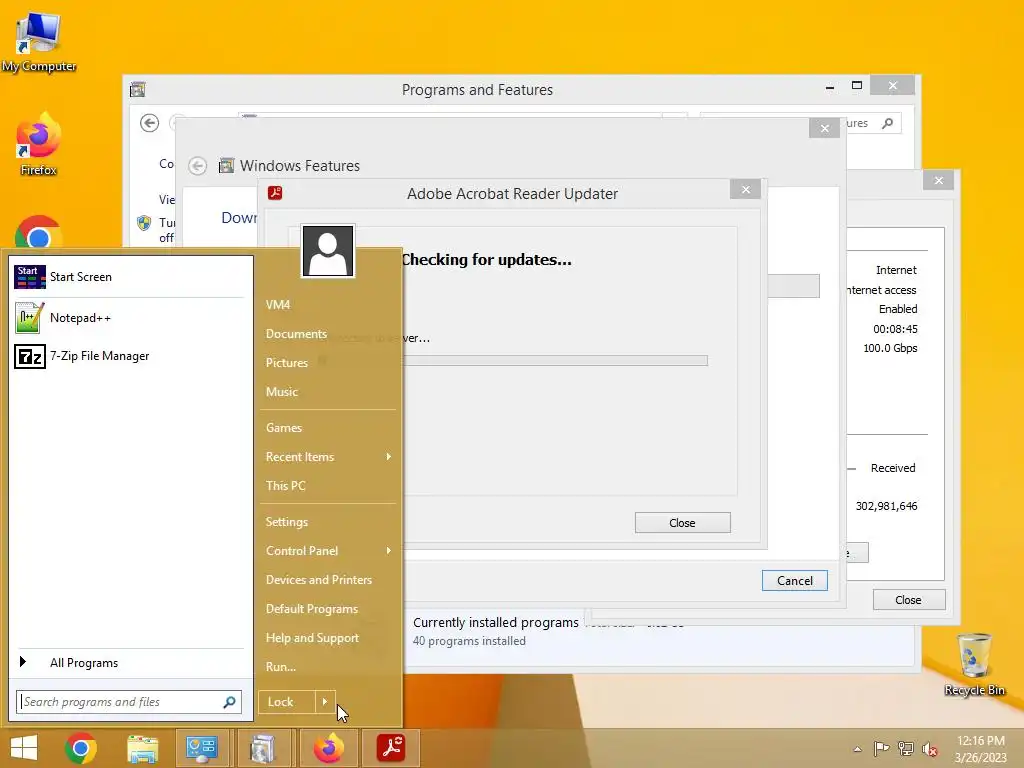Click the Lock button in Start menu

tap(286, 702)
